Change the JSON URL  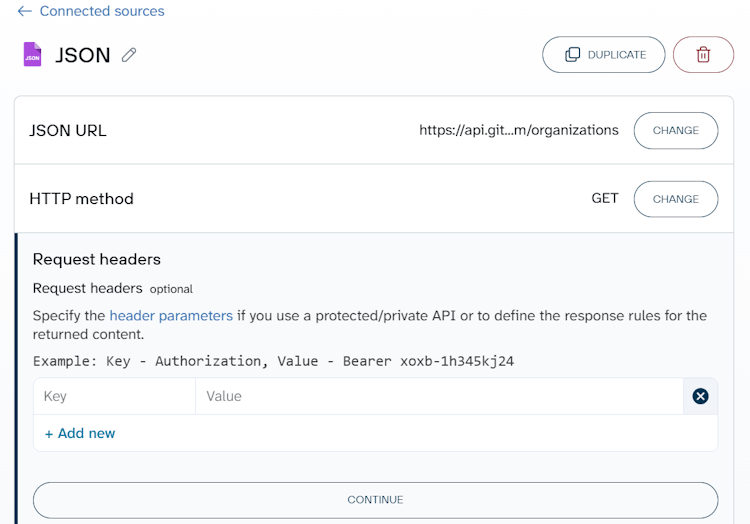(x=675, y=131)
